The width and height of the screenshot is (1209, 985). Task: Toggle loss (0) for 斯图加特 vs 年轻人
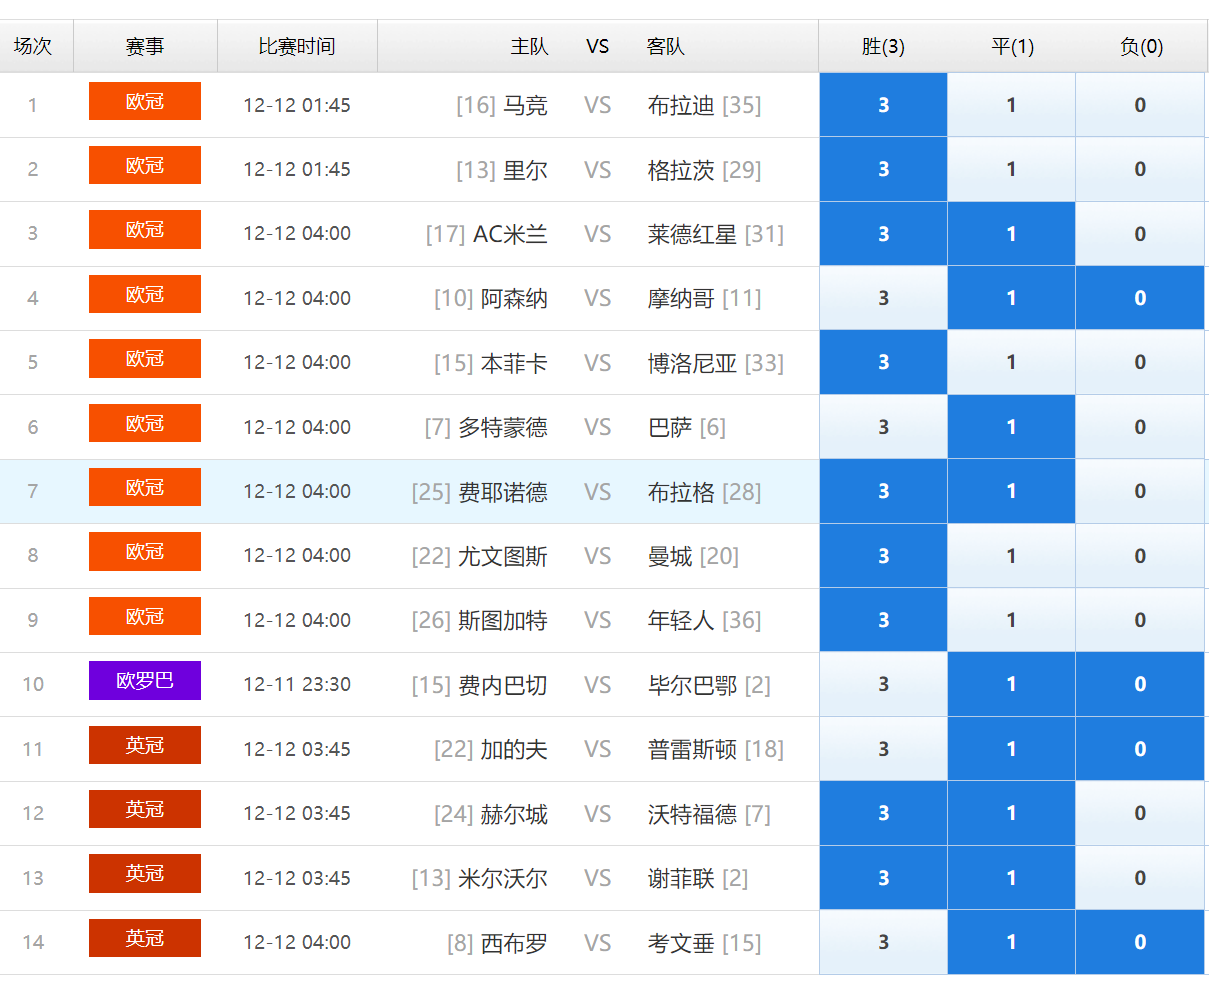click(x=1140, y=620)
